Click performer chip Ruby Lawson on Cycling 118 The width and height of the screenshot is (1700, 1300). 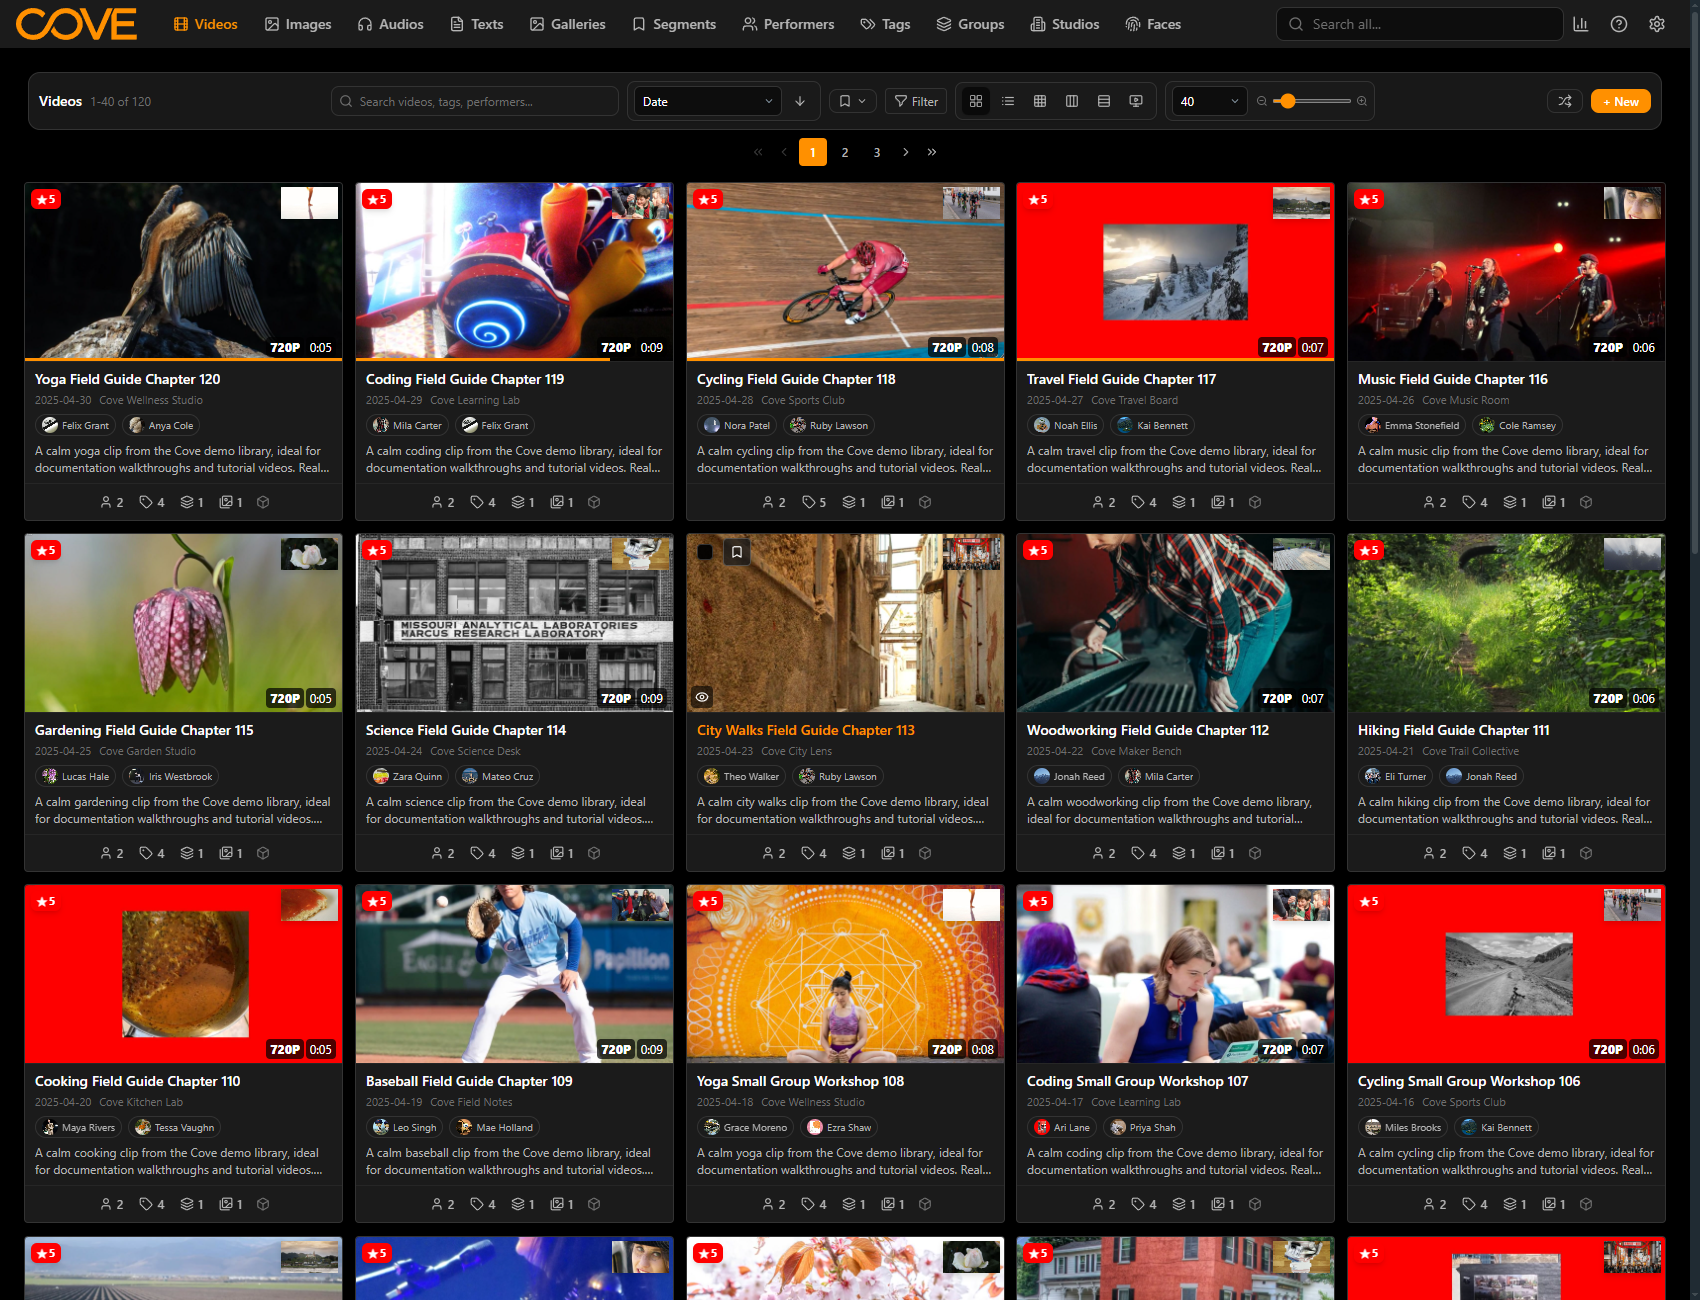click(x=830, y=425)
